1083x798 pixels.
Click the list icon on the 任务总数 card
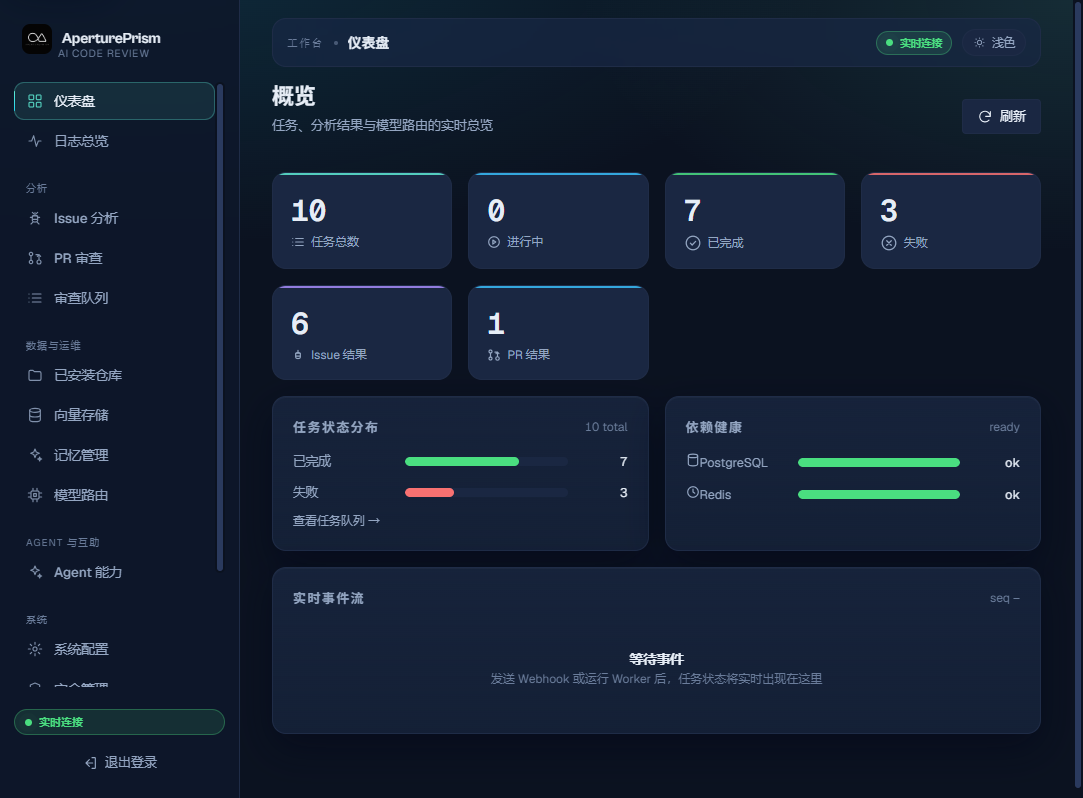pos(298,242)
